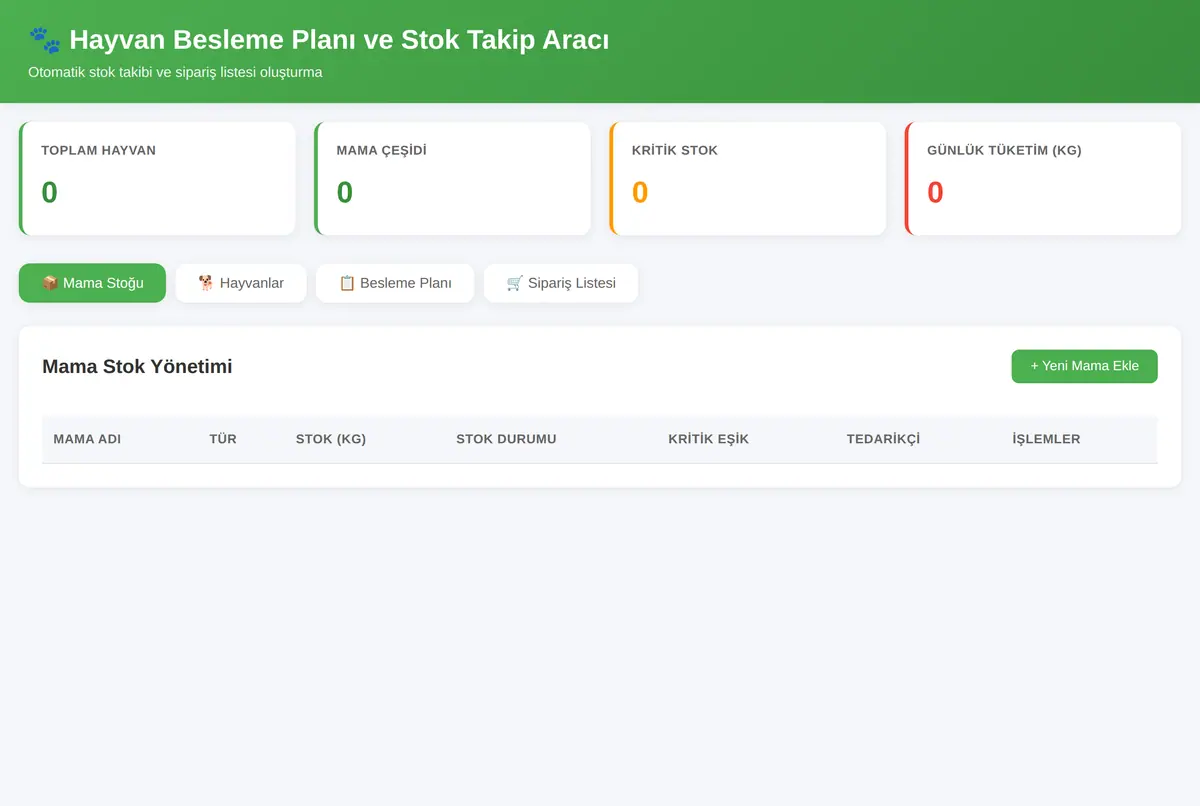Open the Besleme Planı tab
Image resolution: width=1200 pixels, height=806 pixels.
(395, 283)
